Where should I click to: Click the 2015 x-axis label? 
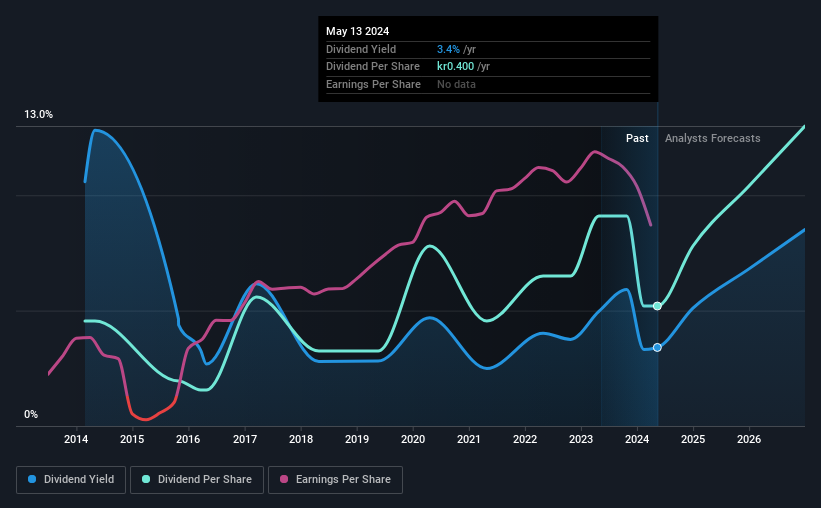pyautogui.click(x=132, y=439)
